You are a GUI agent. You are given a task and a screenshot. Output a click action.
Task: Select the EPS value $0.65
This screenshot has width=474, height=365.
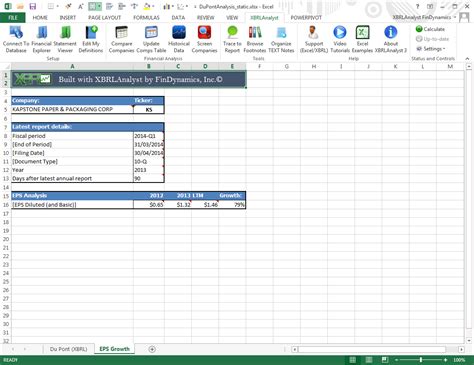(x=149, y=205)
